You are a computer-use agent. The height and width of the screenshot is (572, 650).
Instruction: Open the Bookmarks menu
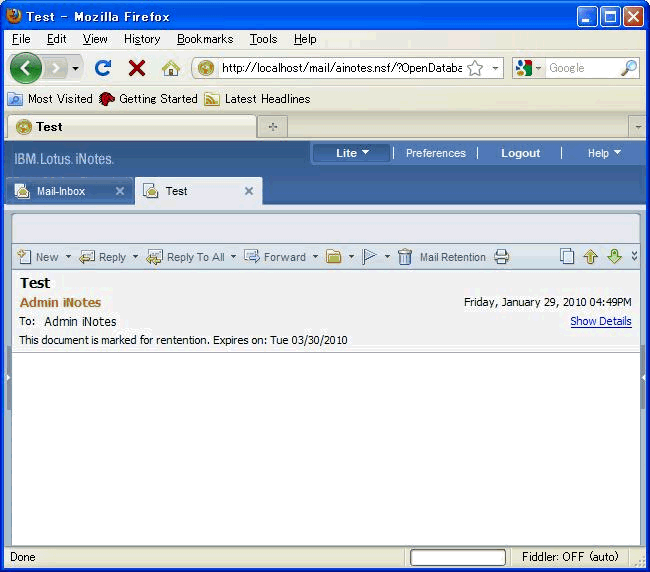coord(205,39)
